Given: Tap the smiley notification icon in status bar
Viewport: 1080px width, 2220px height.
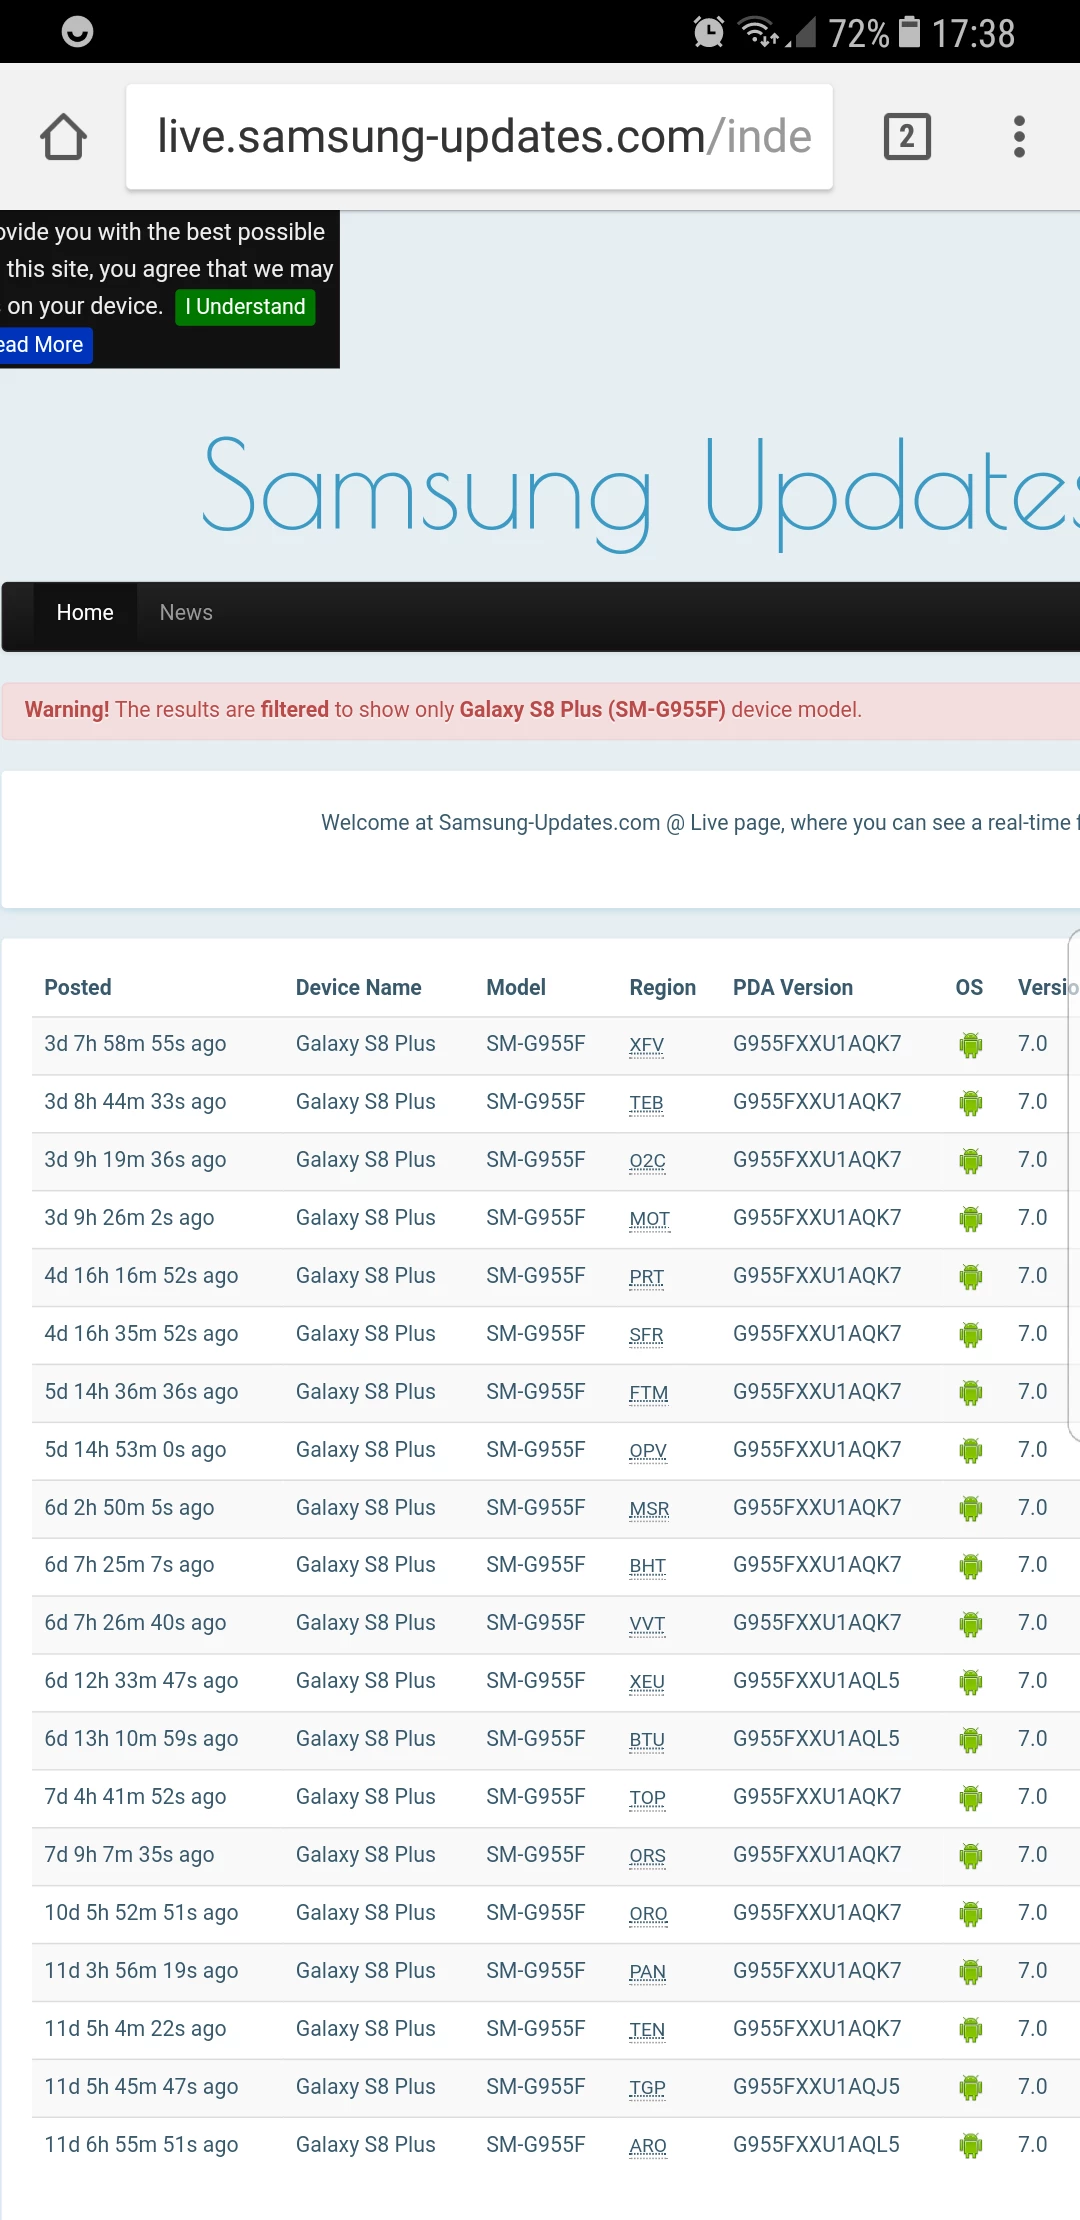Looking at the screenshot, I should (x=77, y=32).
